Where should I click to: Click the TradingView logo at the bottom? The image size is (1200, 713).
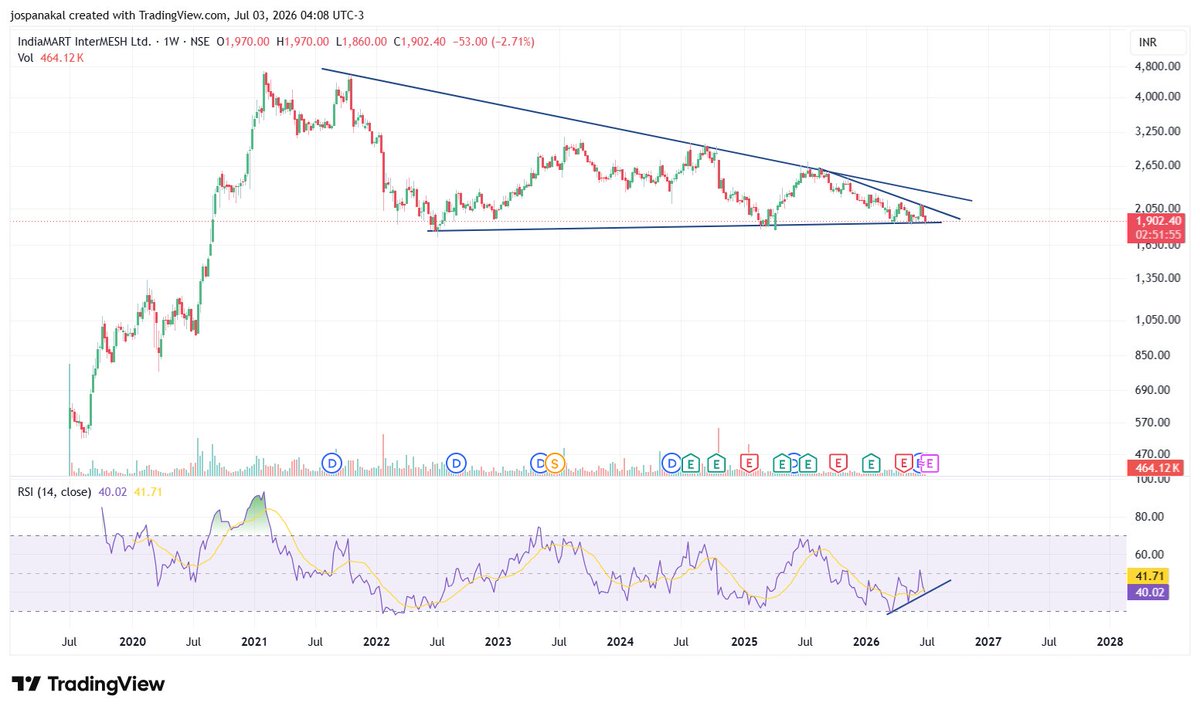click(88, 685)
